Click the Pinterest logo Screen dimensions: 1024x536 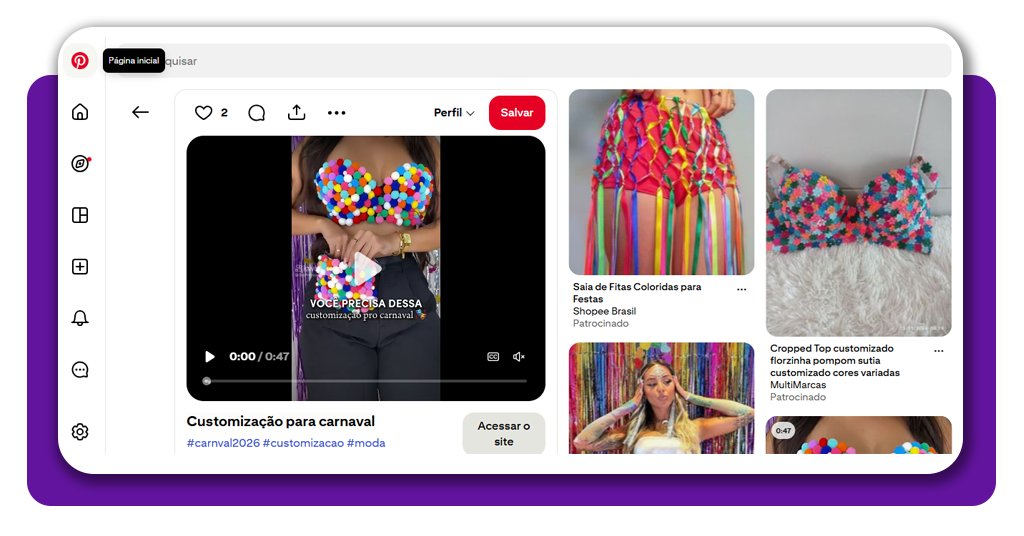click(x=80, y=61)
